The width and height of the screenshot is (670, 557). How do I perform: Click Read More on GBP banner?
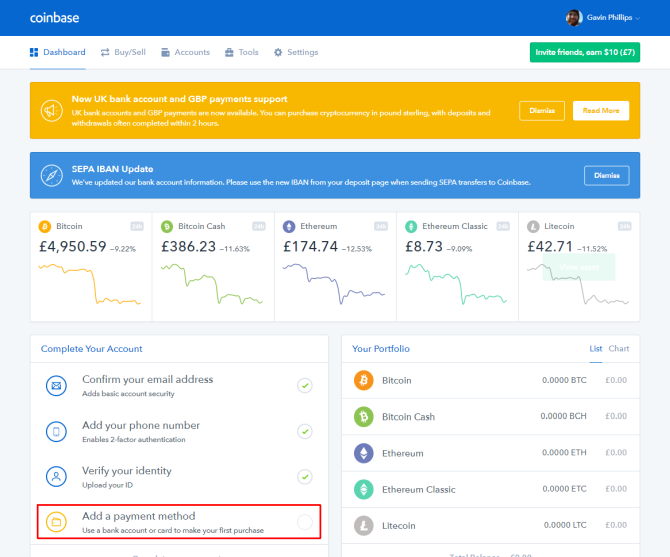click(x=601, y=111)
